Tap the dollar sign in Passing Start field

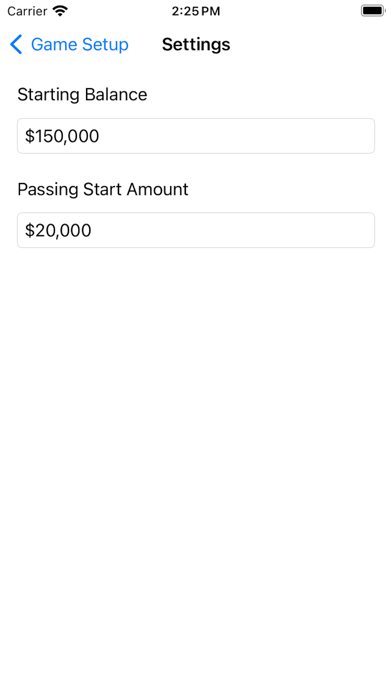(x=29, y=230)
